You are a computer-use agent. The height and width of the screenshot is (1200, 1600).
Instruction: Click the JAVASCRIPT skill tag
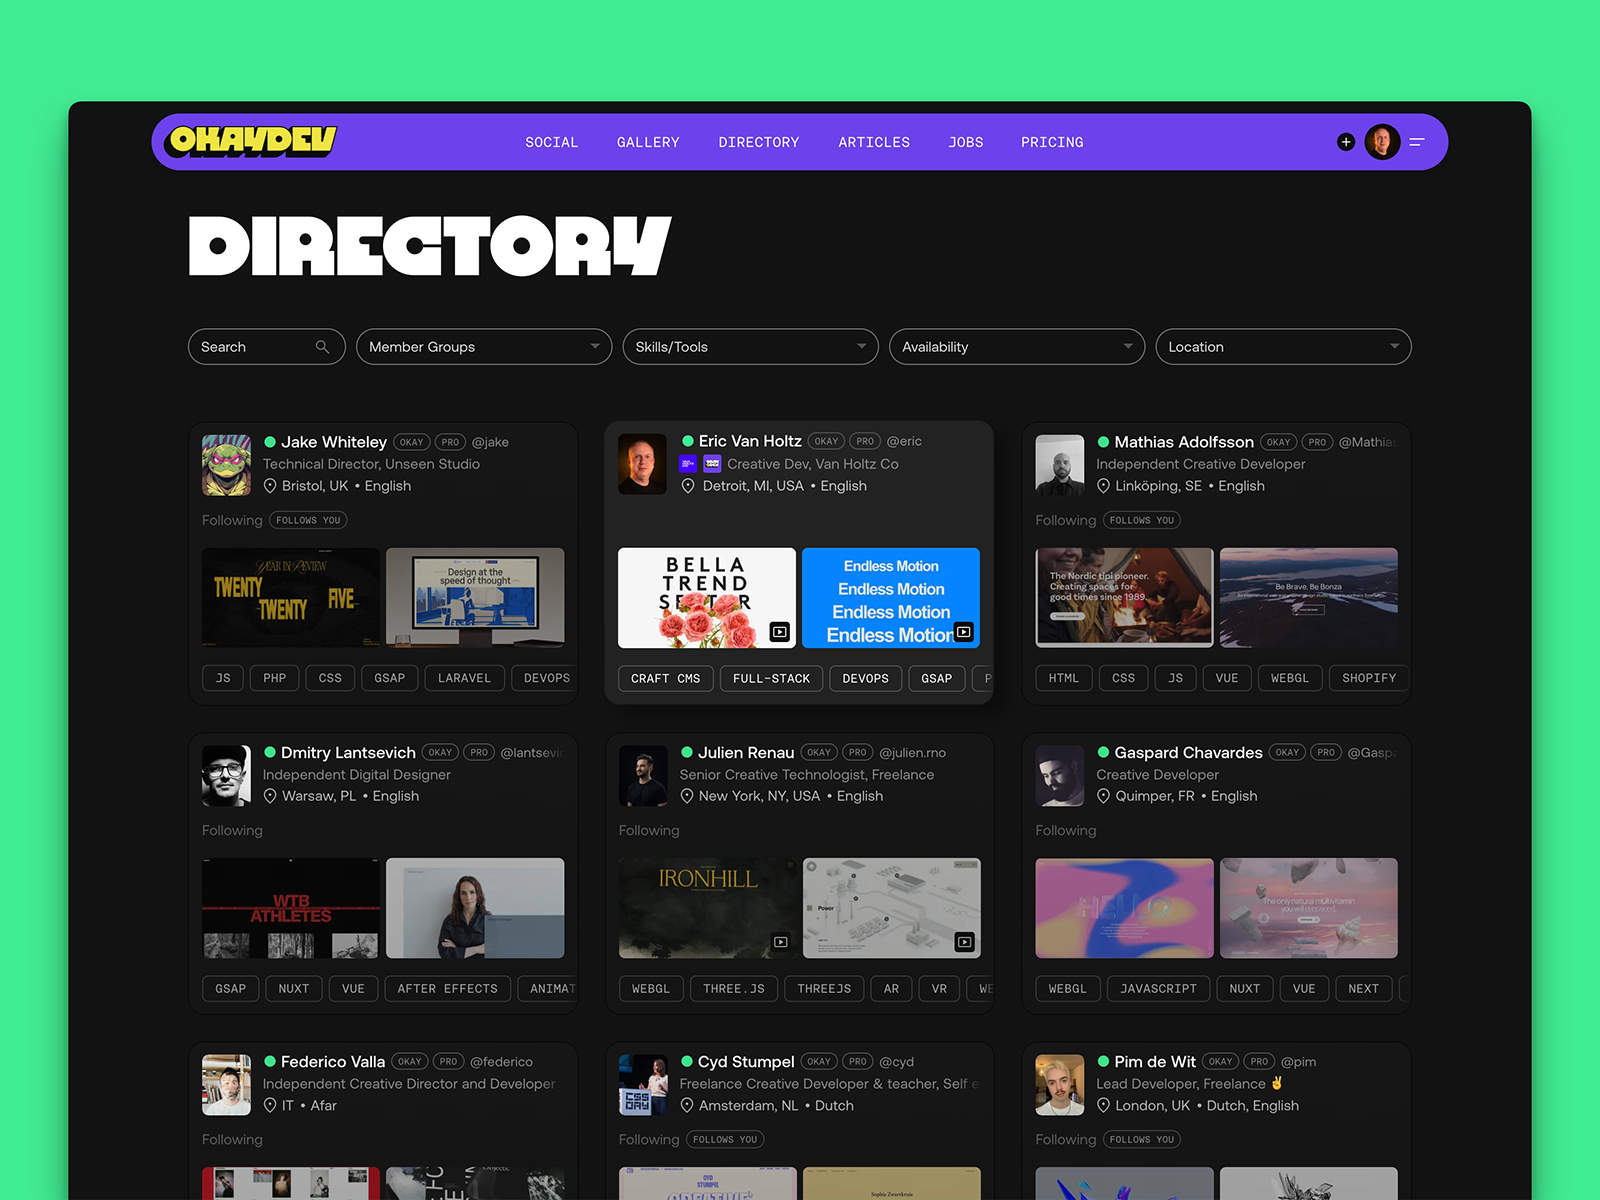click(1158, 988)
